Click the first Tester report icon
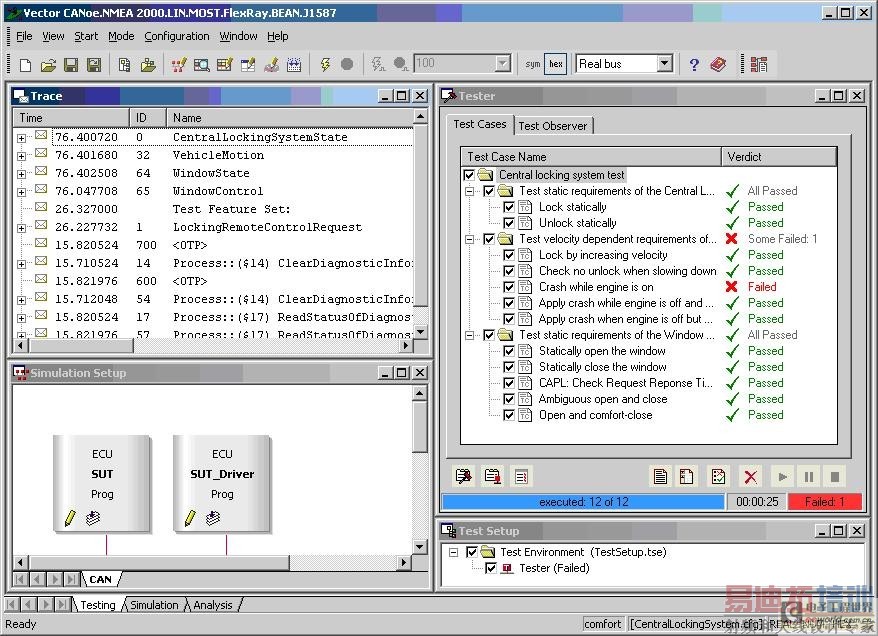The image size is (878, 636). [464, 476]
